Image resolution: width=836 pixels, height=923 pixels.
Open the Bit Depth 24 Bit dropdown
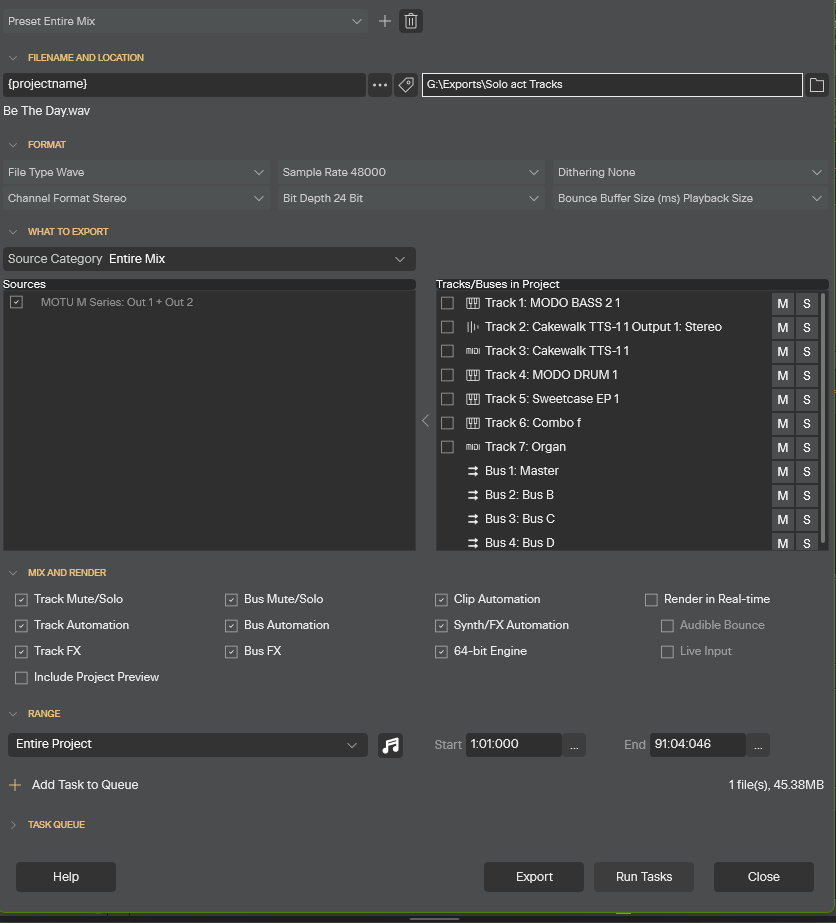pos(410,198)
